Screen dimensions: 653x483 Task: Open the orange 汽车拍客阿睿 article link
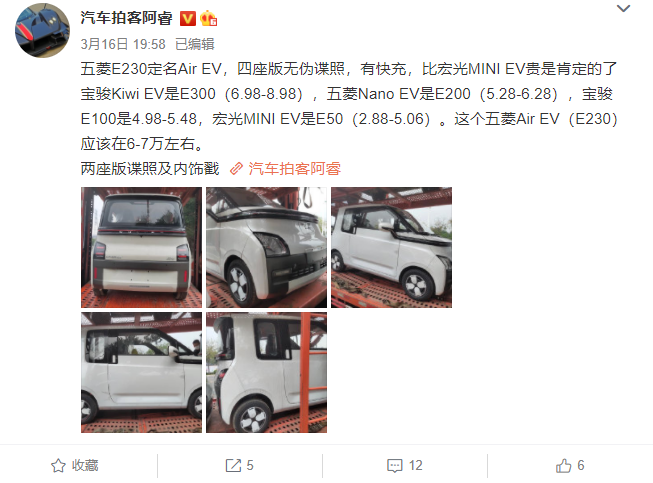pos(294,169)
